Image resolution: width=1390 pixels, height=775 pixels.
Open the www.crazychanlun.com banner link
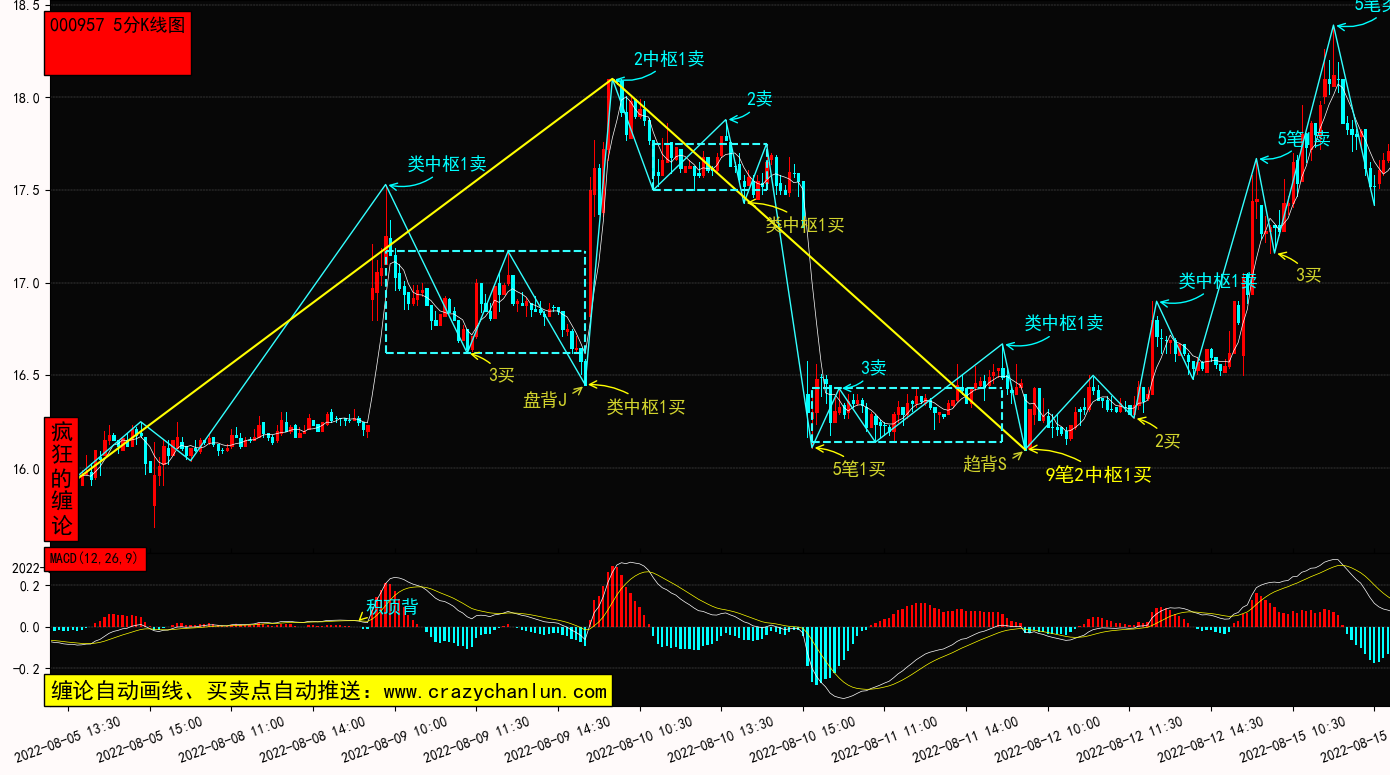click(x=327, y=691)
